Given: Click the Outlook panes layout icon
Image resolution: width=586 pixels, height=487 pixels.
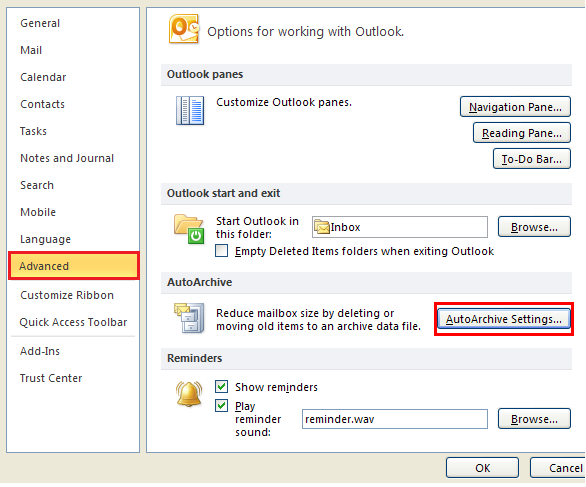Looking at the screenshot, I should 190,110.
